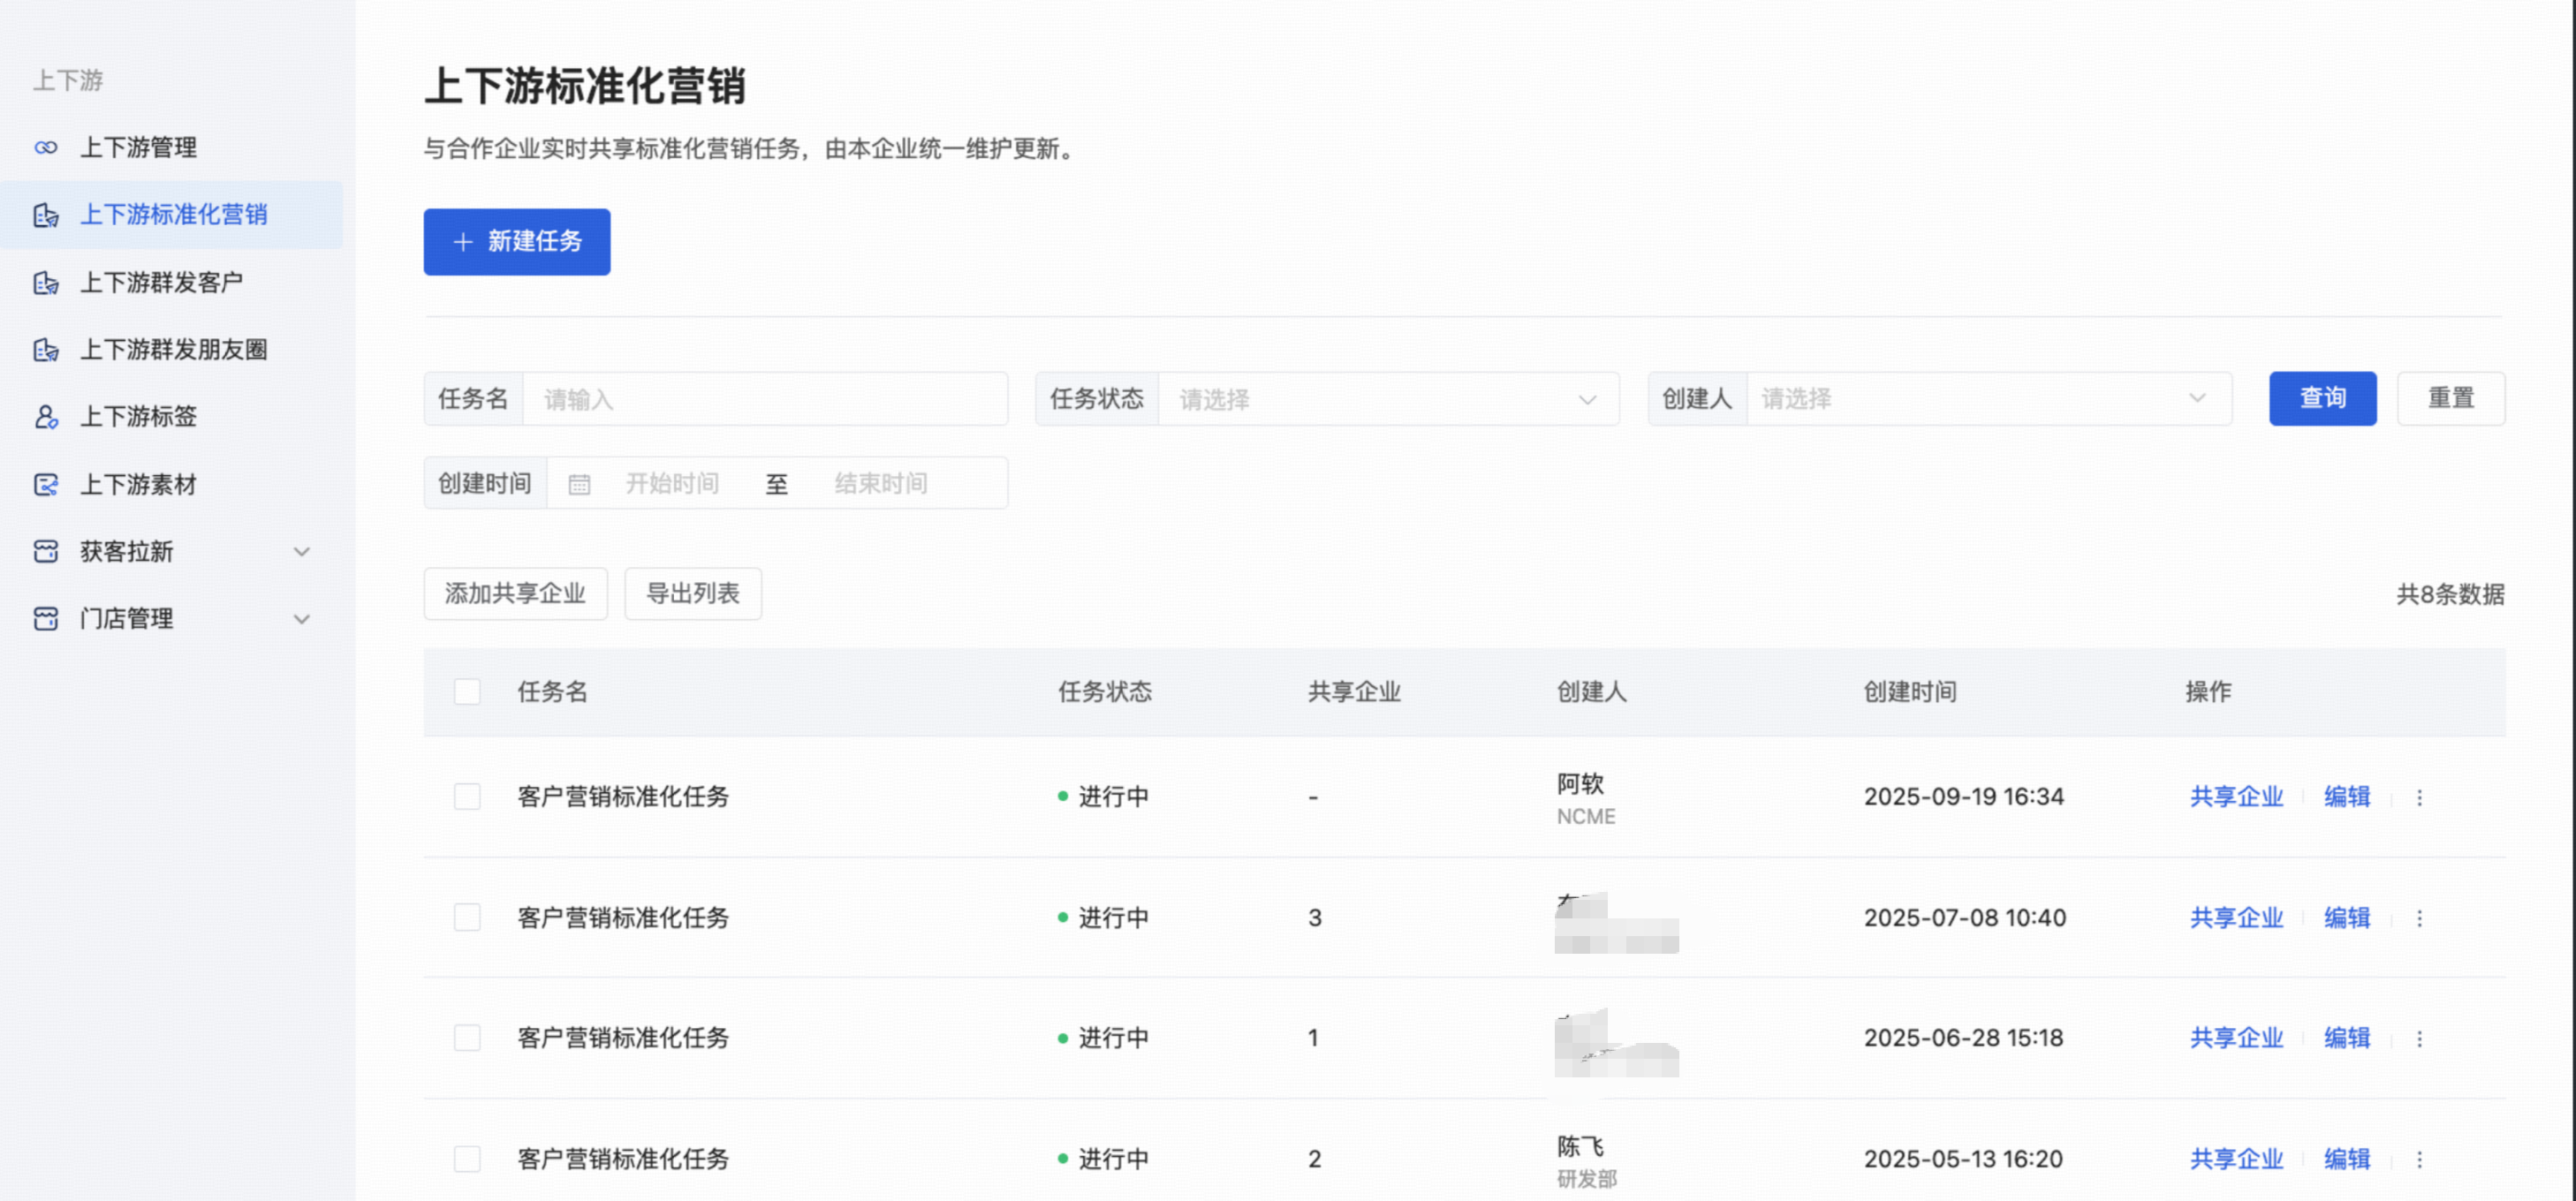The width and height of the screenshot is (2576, 1201).
Task: Check the row created 2025-06-28 15:18
Action: (x=467, y=1038)
